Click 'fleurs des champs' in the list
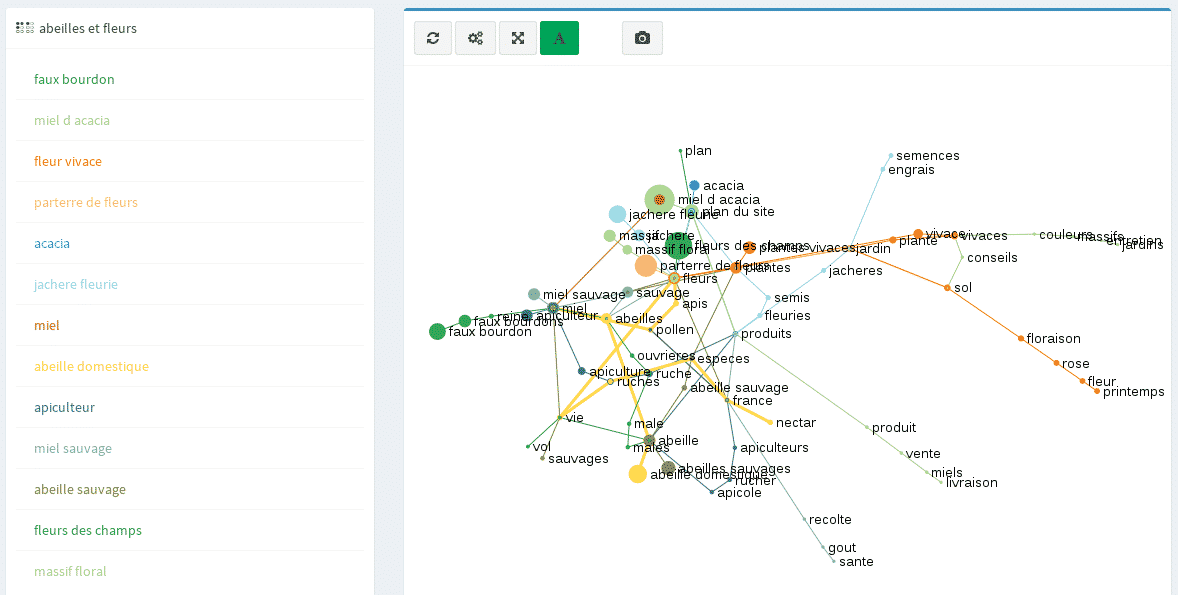 (x=88, y=530)
